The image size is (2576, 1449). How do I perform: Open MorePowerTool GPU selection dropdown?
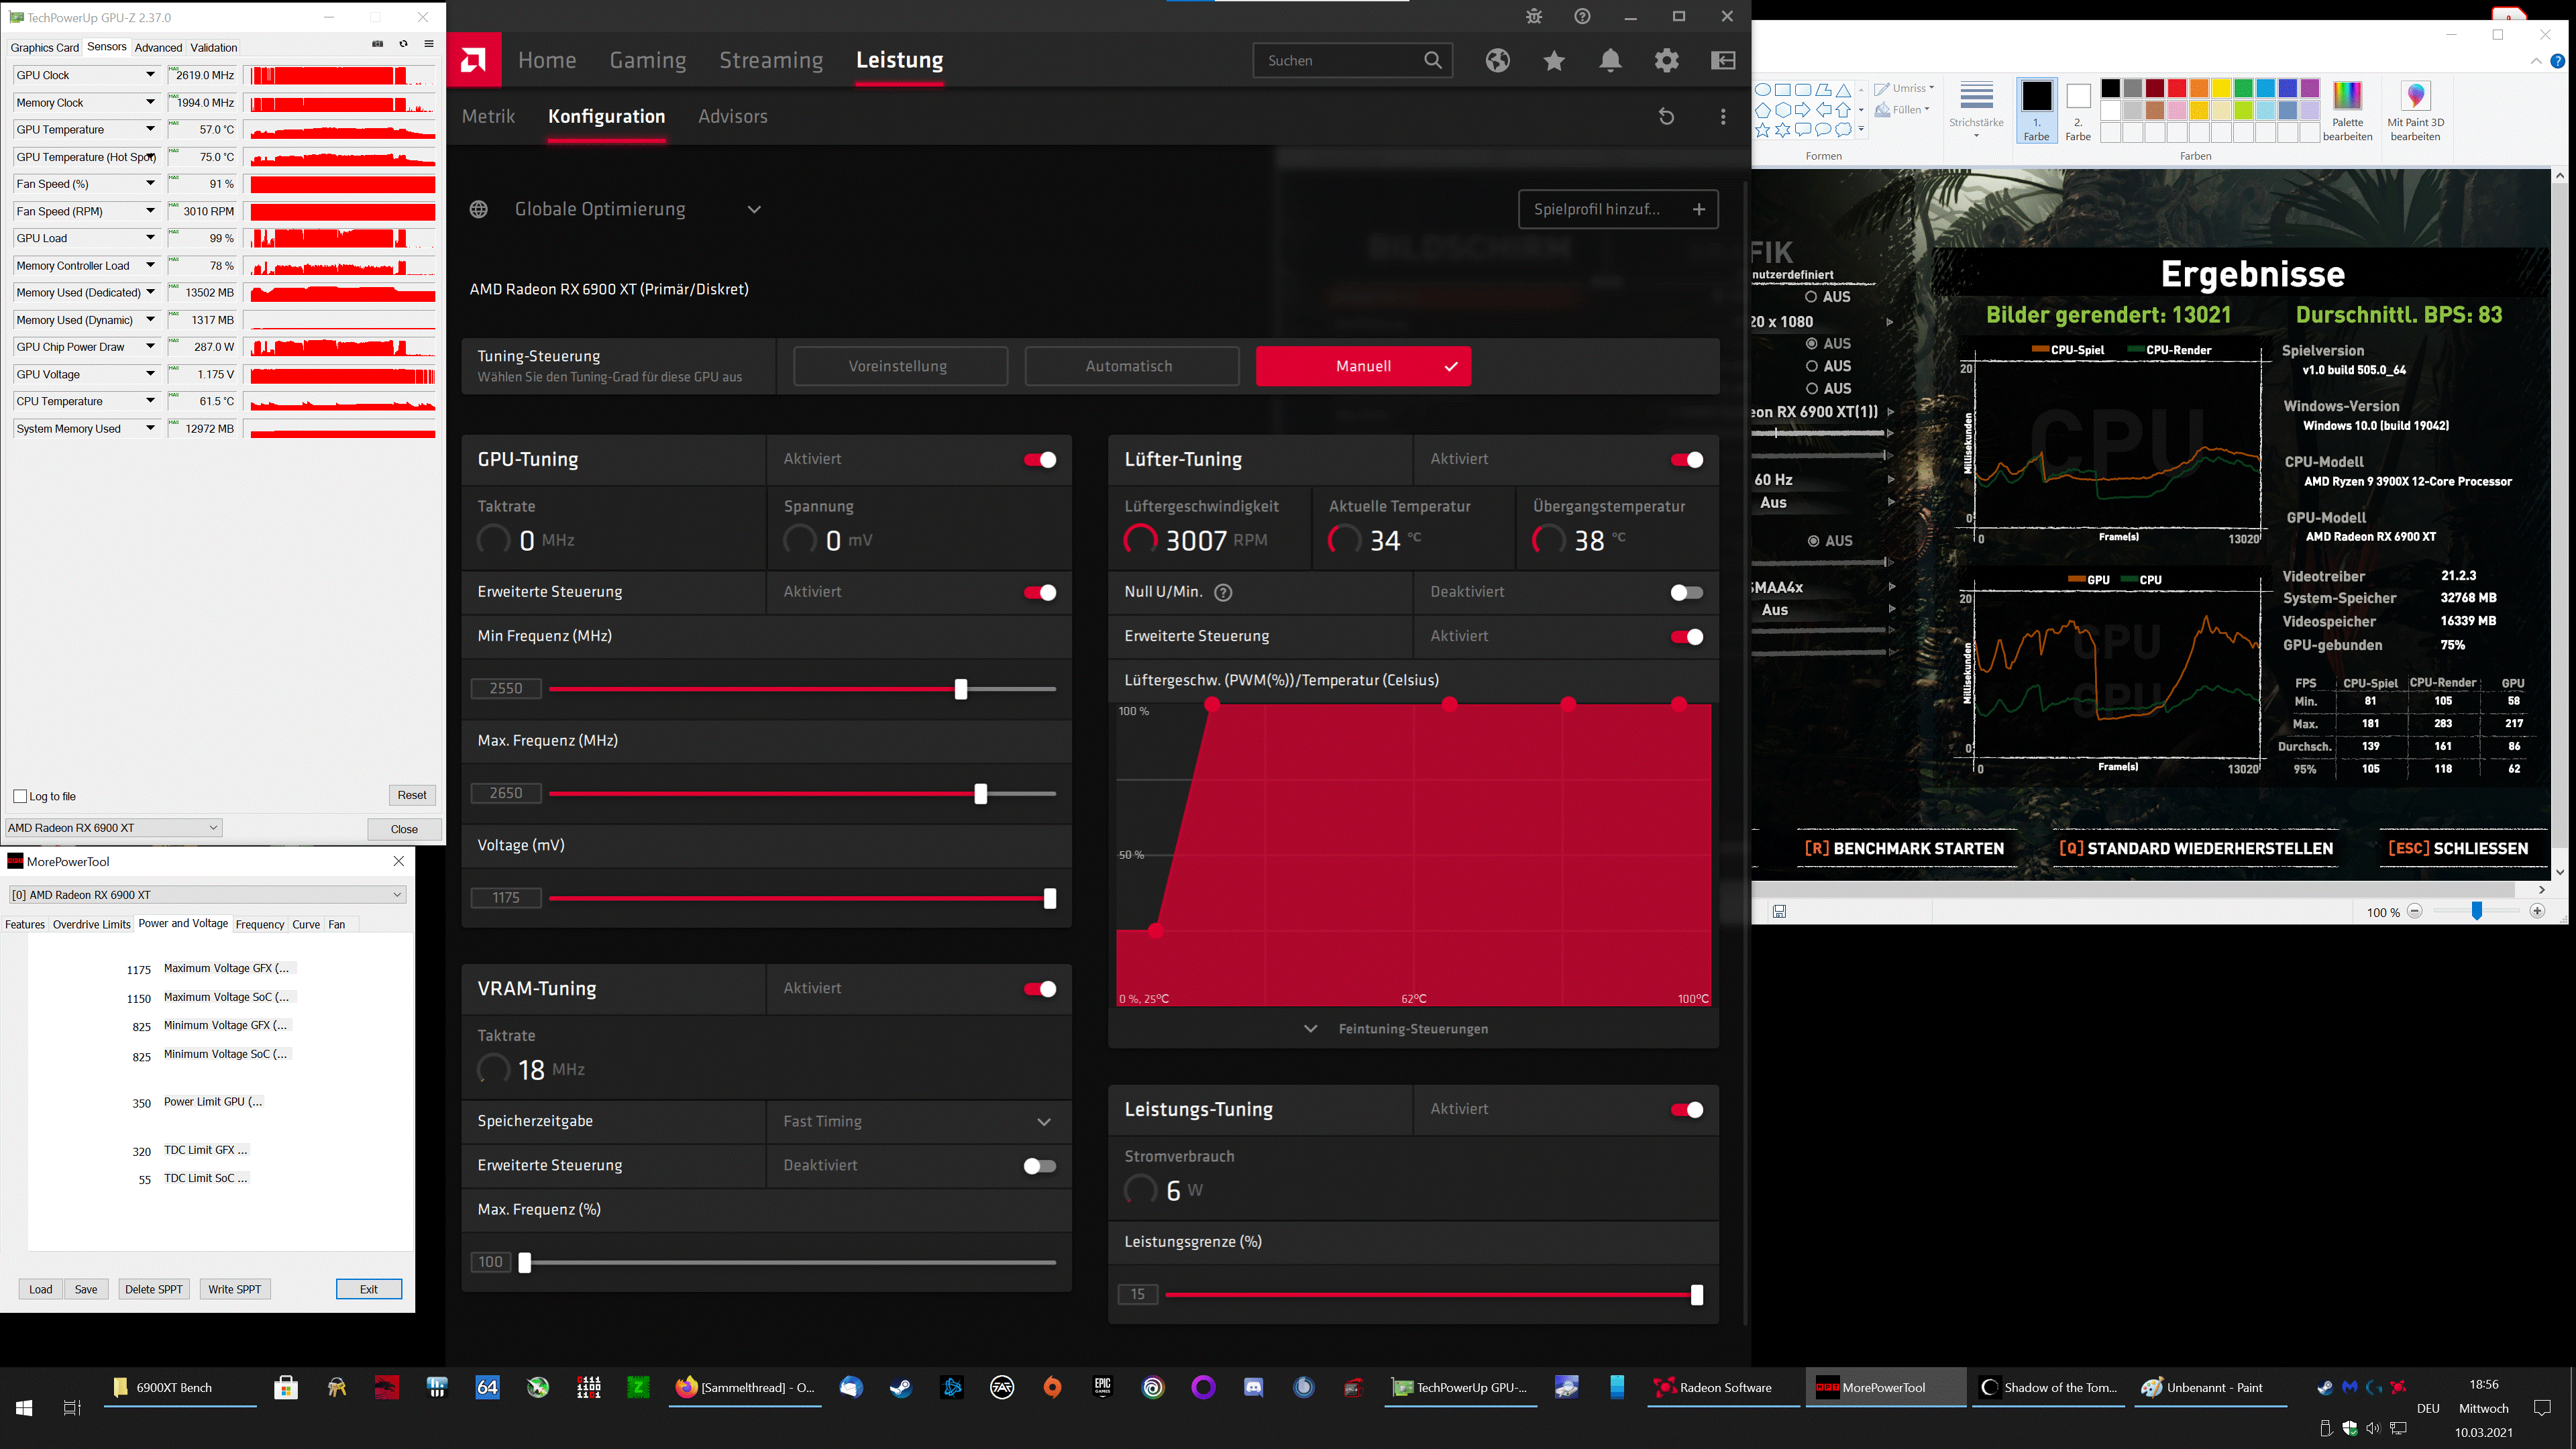pyautogui.click(x=207, y=895)
